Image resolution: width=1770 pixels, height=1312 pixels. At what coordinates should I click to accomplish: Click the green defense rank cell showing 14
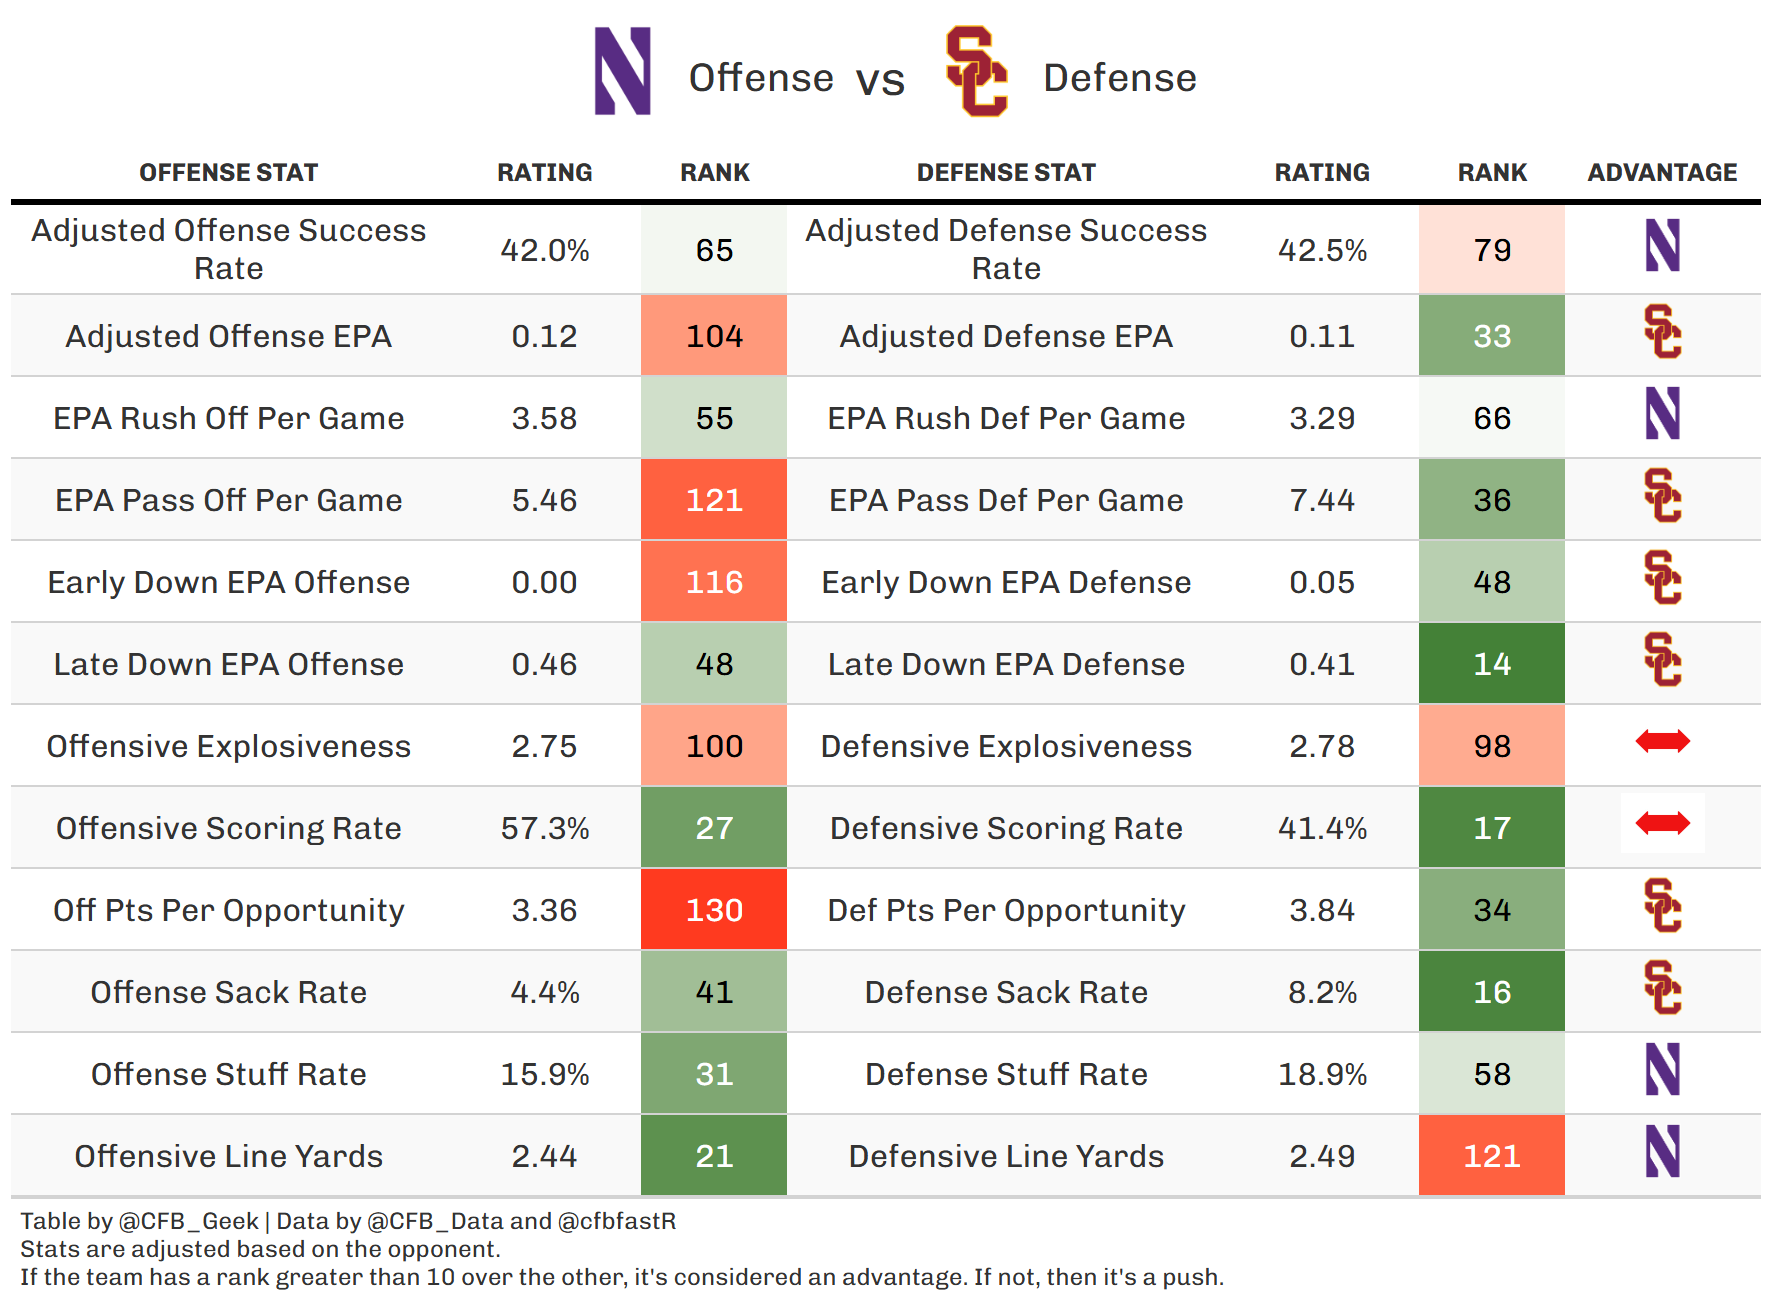coord(1491,664)
